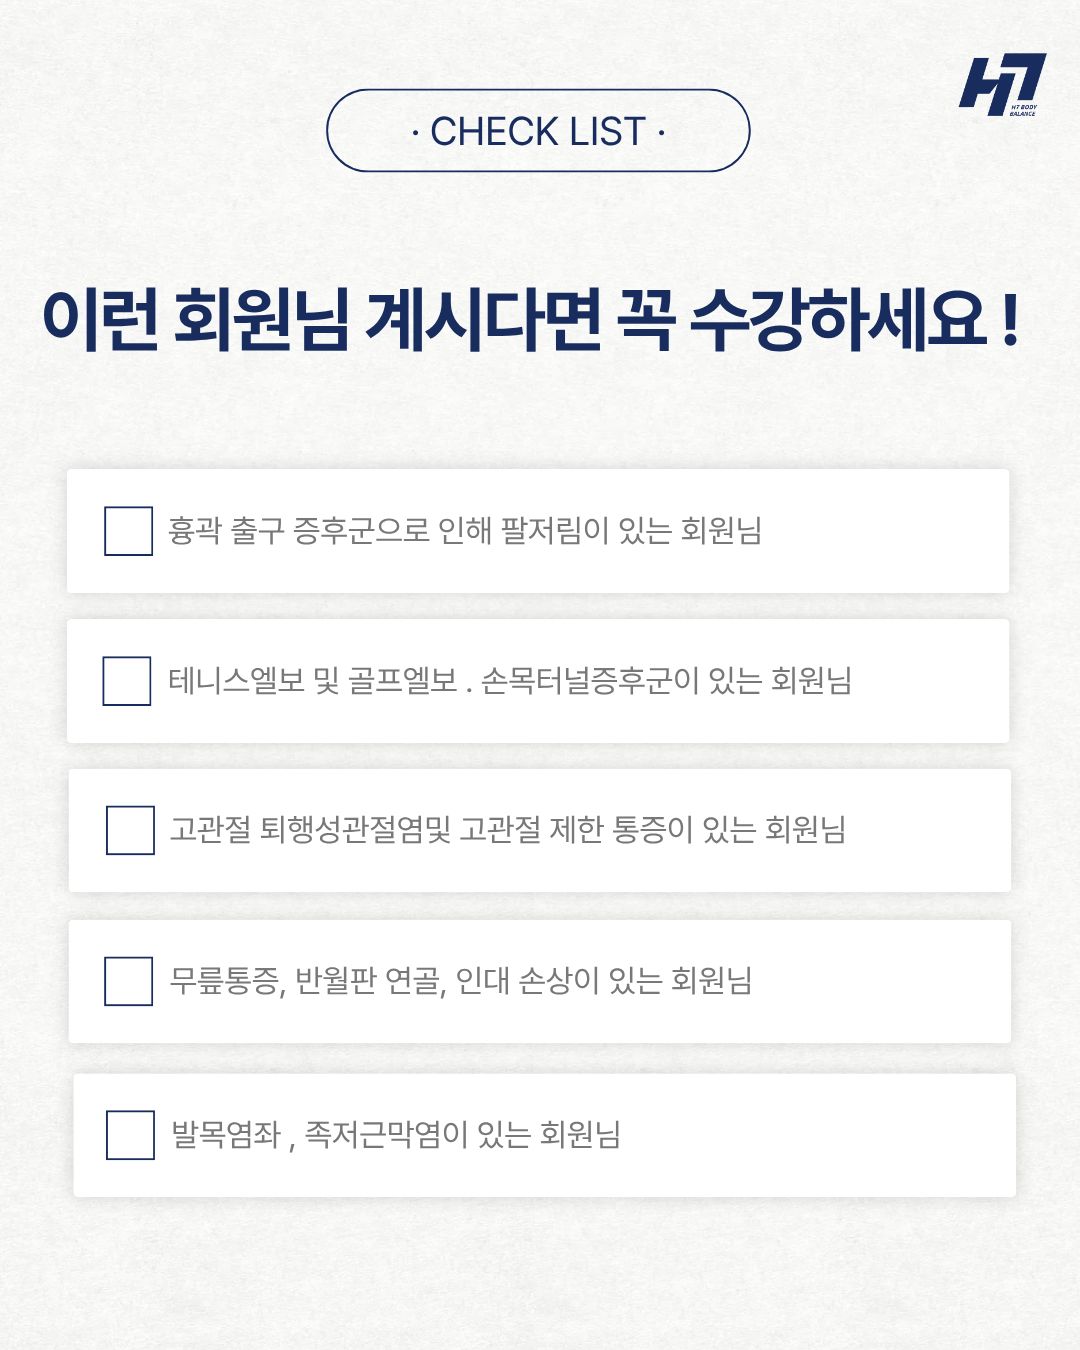Click the CHECK LIST pill label
The image size is (1080, 1350).
tap(538, 131)
